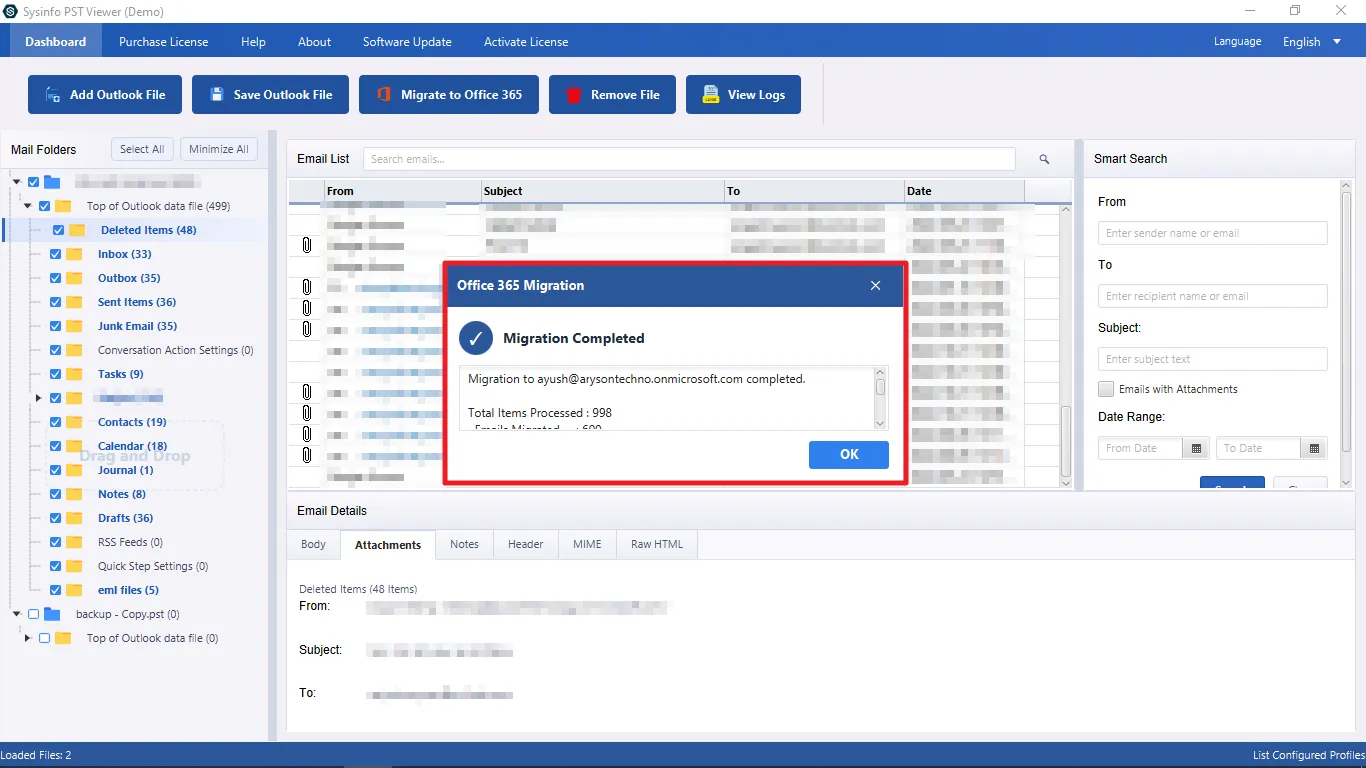The width and height of the screenshot is (1366, 768).
Task: Click the Notes folder icon in Mail Folders
Action: click(x=75, y=494)
